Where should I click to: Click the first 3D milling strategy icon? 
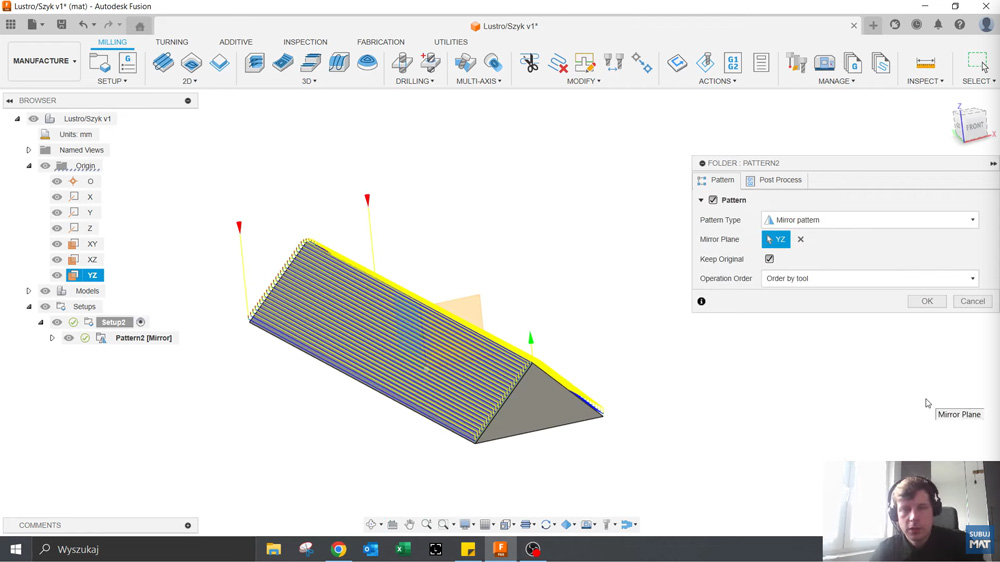pos(255,63)
